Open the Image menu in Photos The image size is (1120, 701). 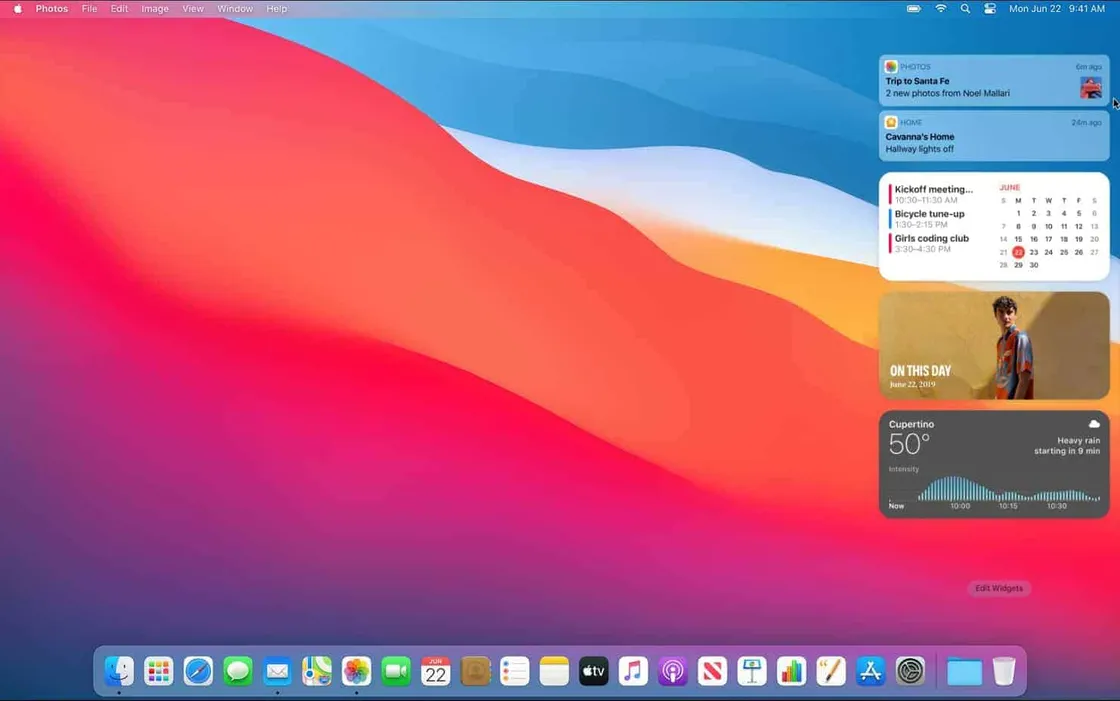coord(154,8)
